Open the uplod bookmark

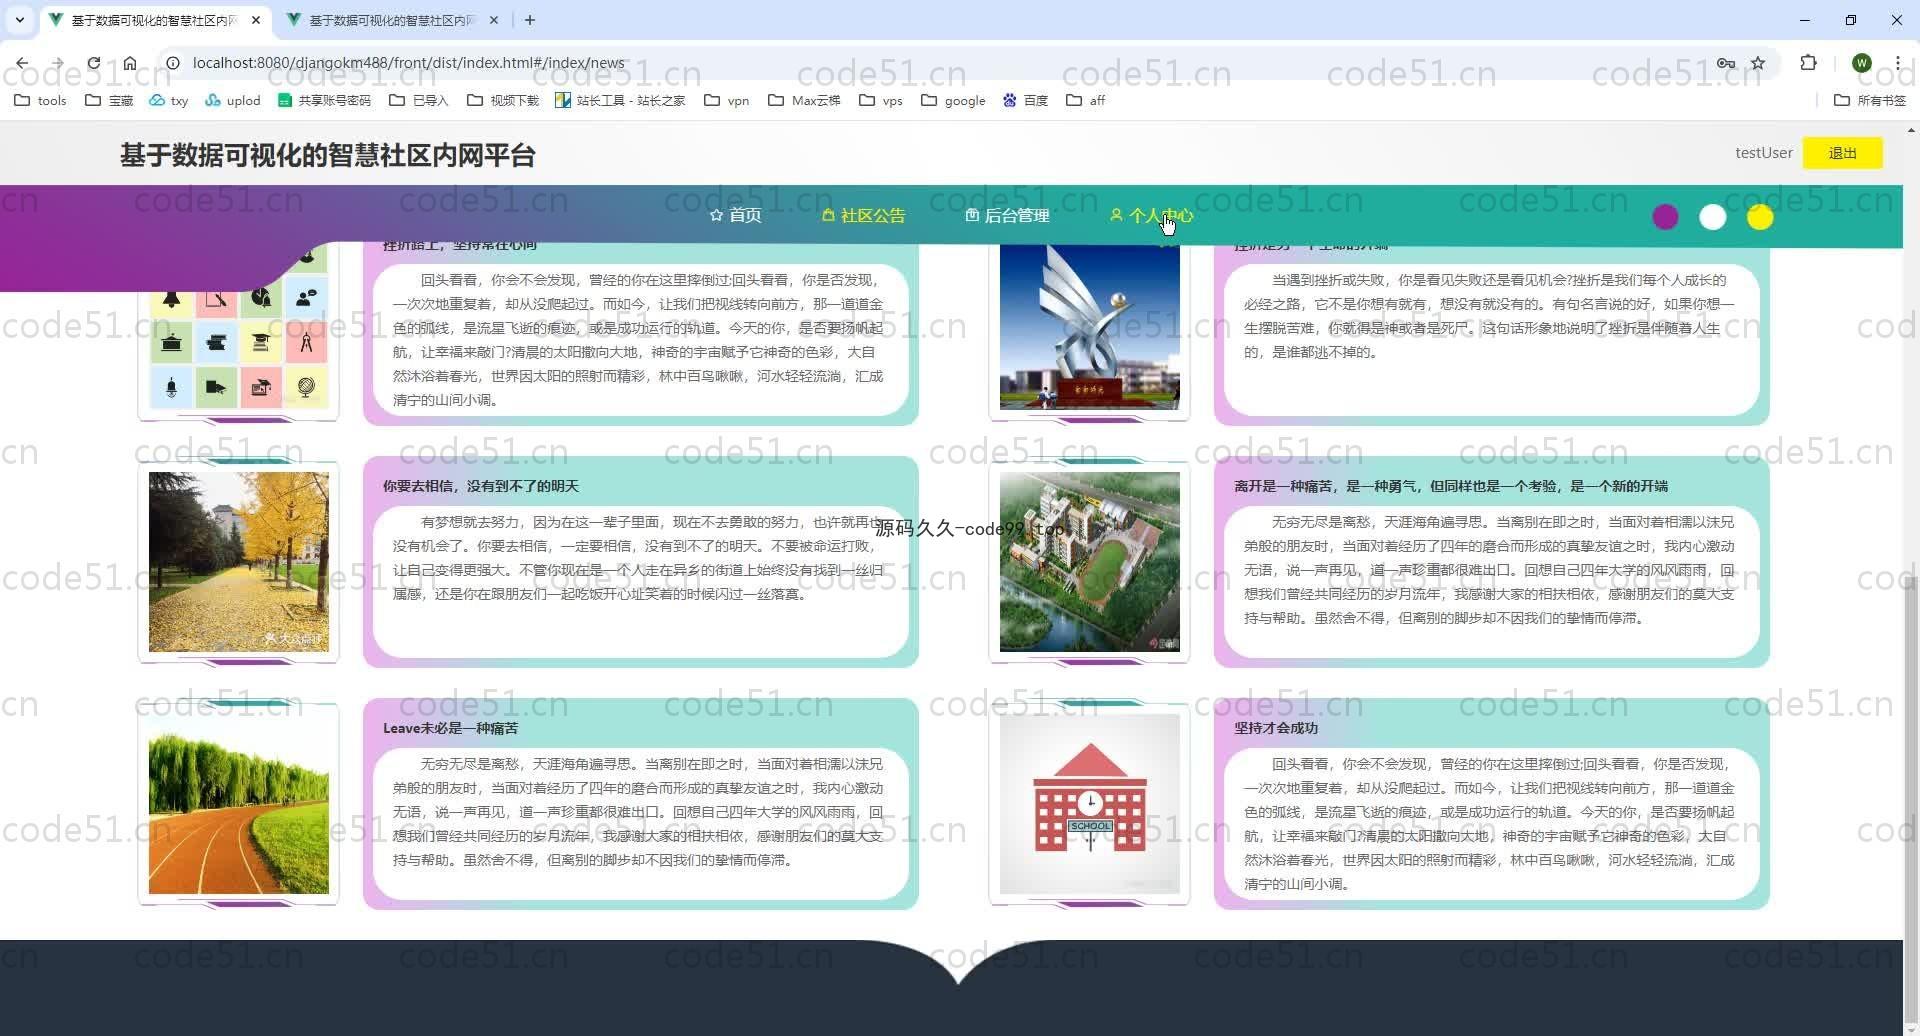coord(233,100)
